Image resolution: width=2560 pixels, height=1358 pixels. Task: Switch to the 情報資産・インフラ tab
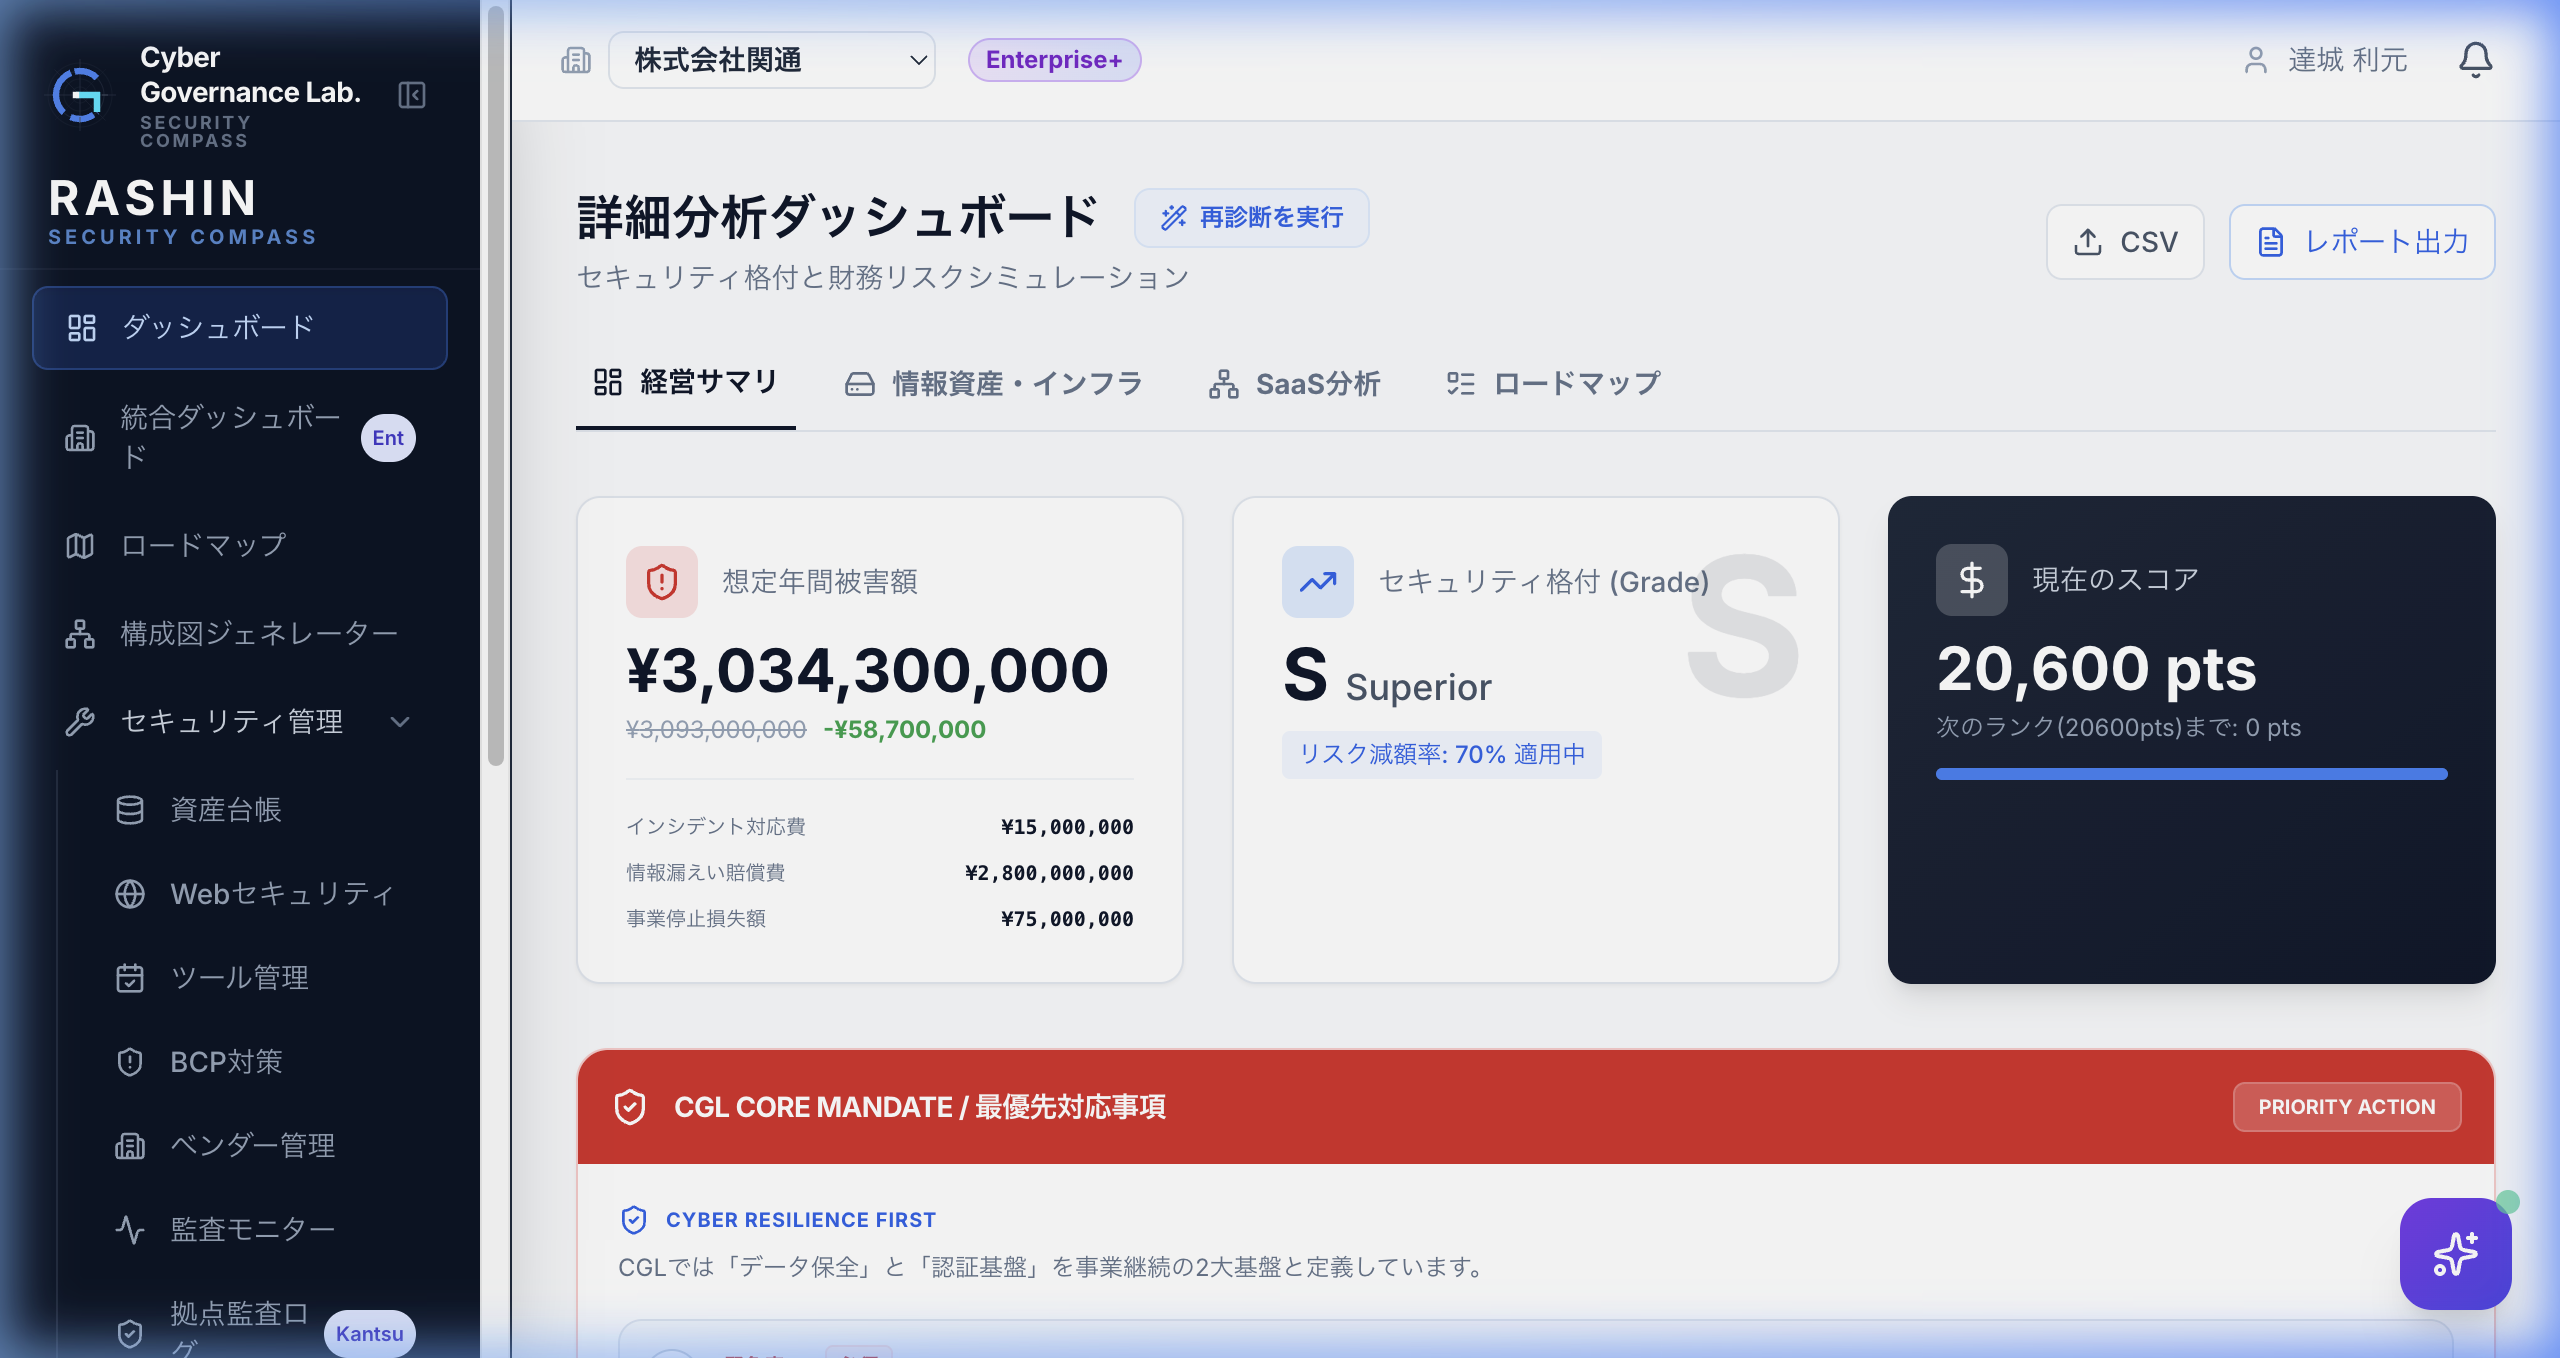[994, 384]
